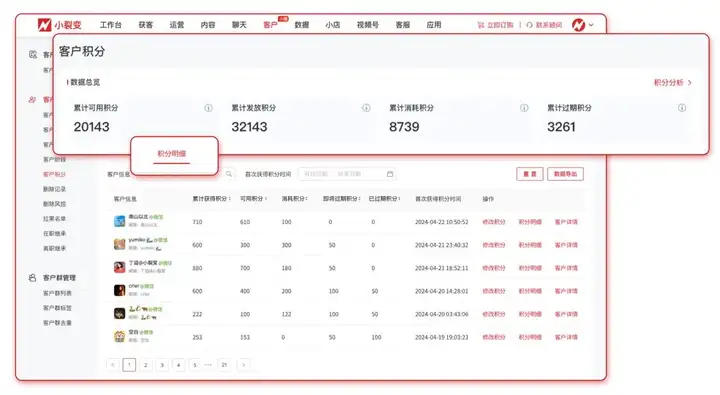Click the avatar in the 222 points row
Image resolution: width=720 pixels, height=395 pixels.
[x=119, y=314]
